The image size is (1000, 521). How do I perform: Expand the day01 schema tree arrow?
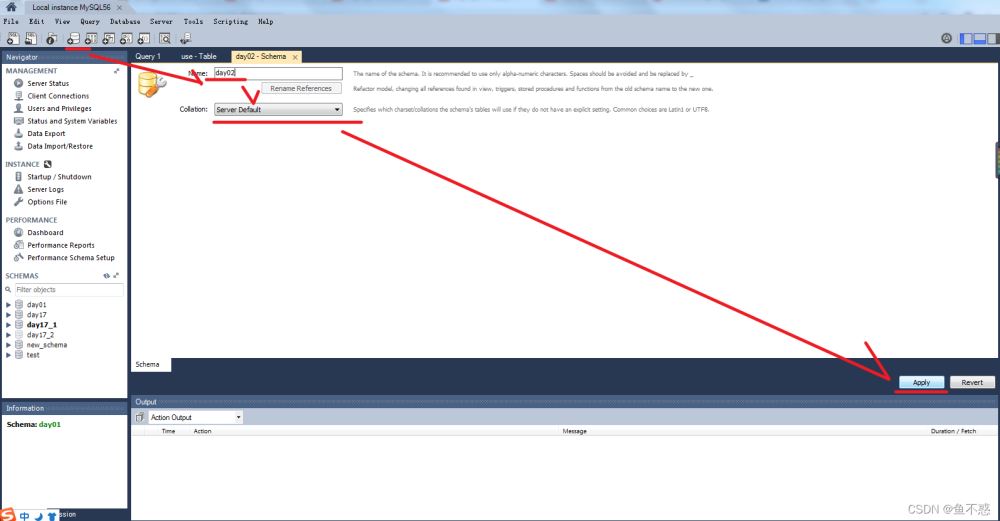pyautogui.click(x=8, y=305)
